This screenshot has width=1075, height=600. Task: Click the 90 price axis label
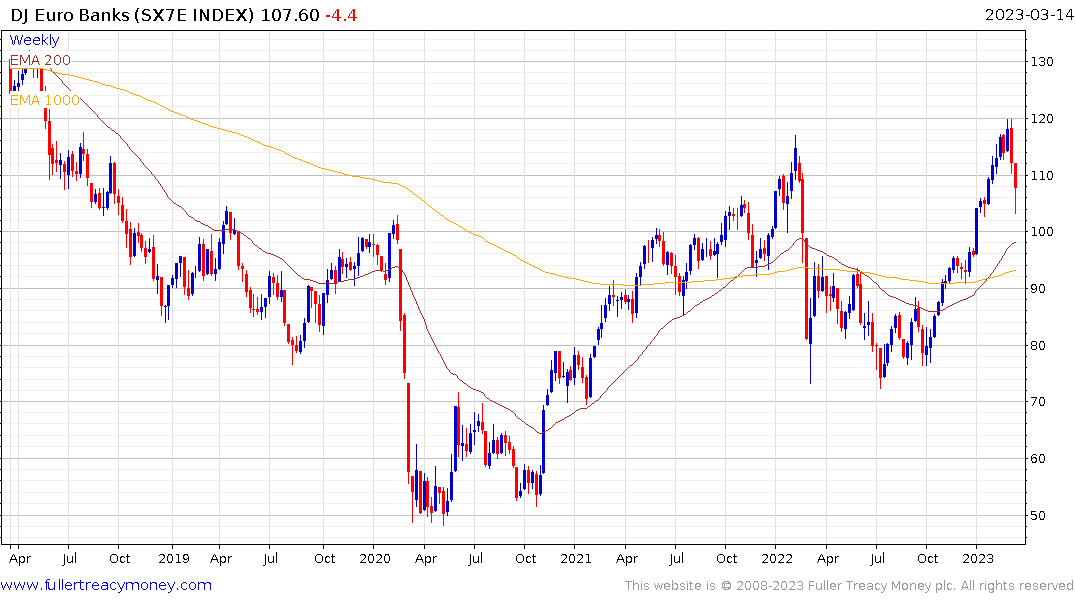pos(1038,289)
